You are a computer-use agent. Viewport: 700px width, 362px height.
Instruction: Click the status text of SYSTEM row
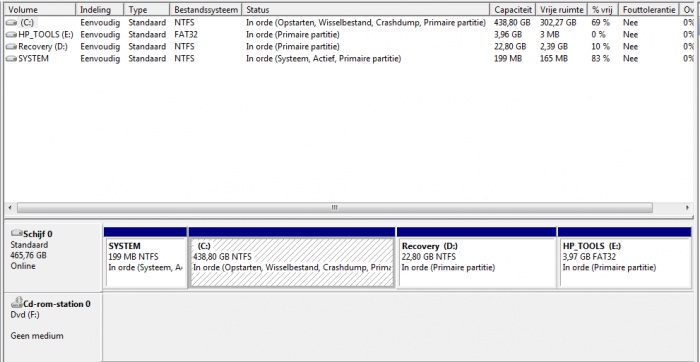pyautogui.click(x=324, y=58)
